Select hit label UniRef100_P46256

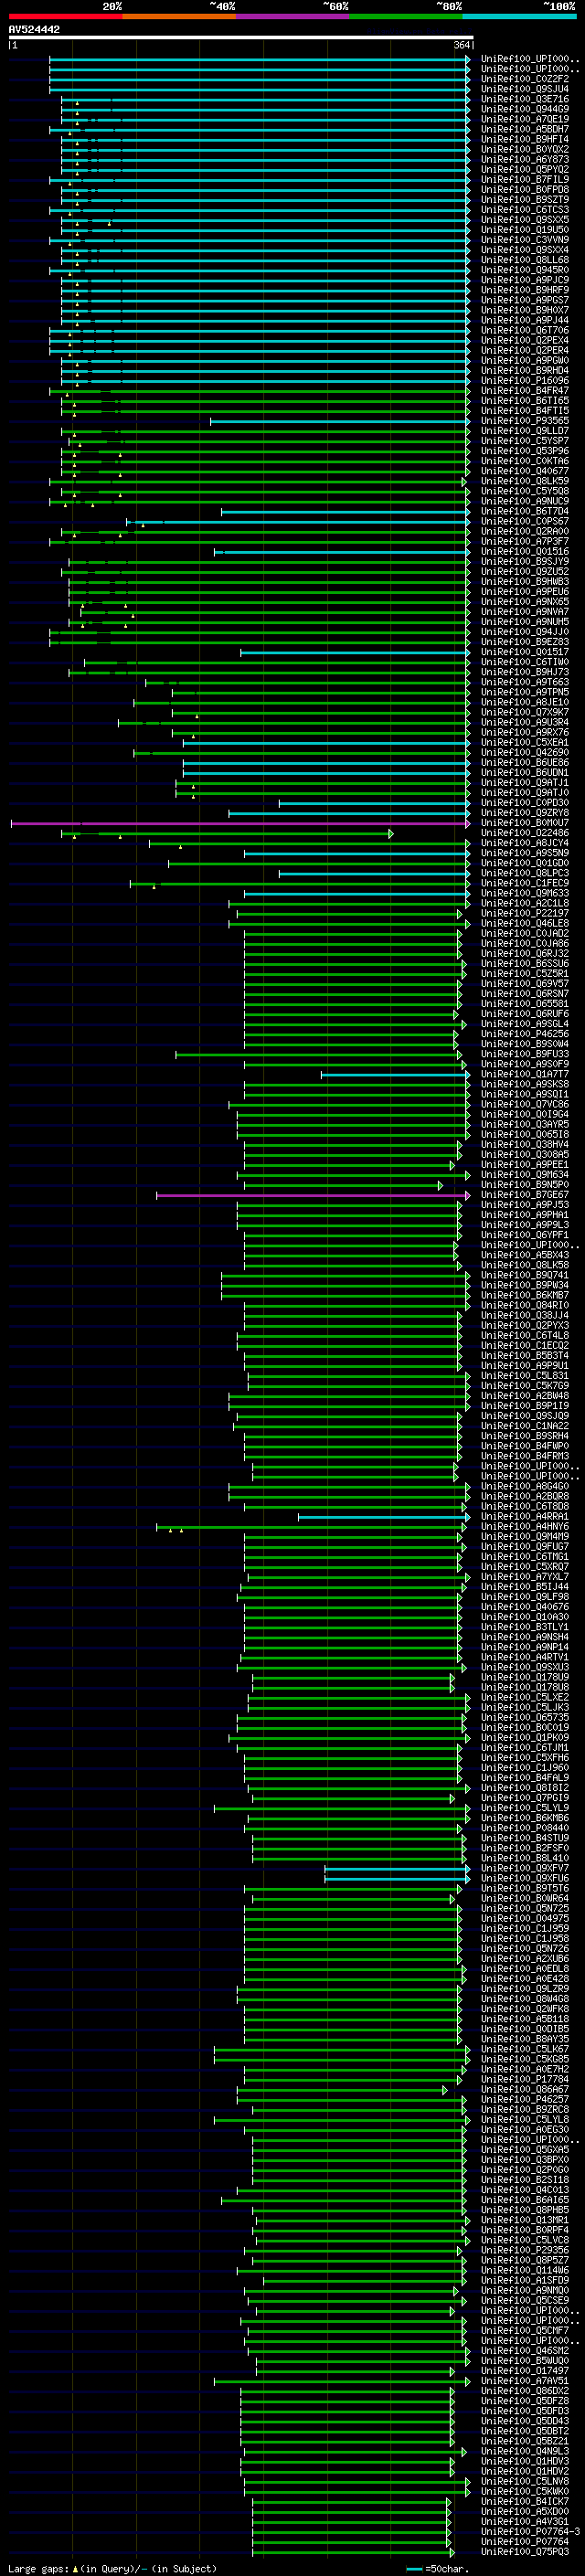coord(525,1034)
